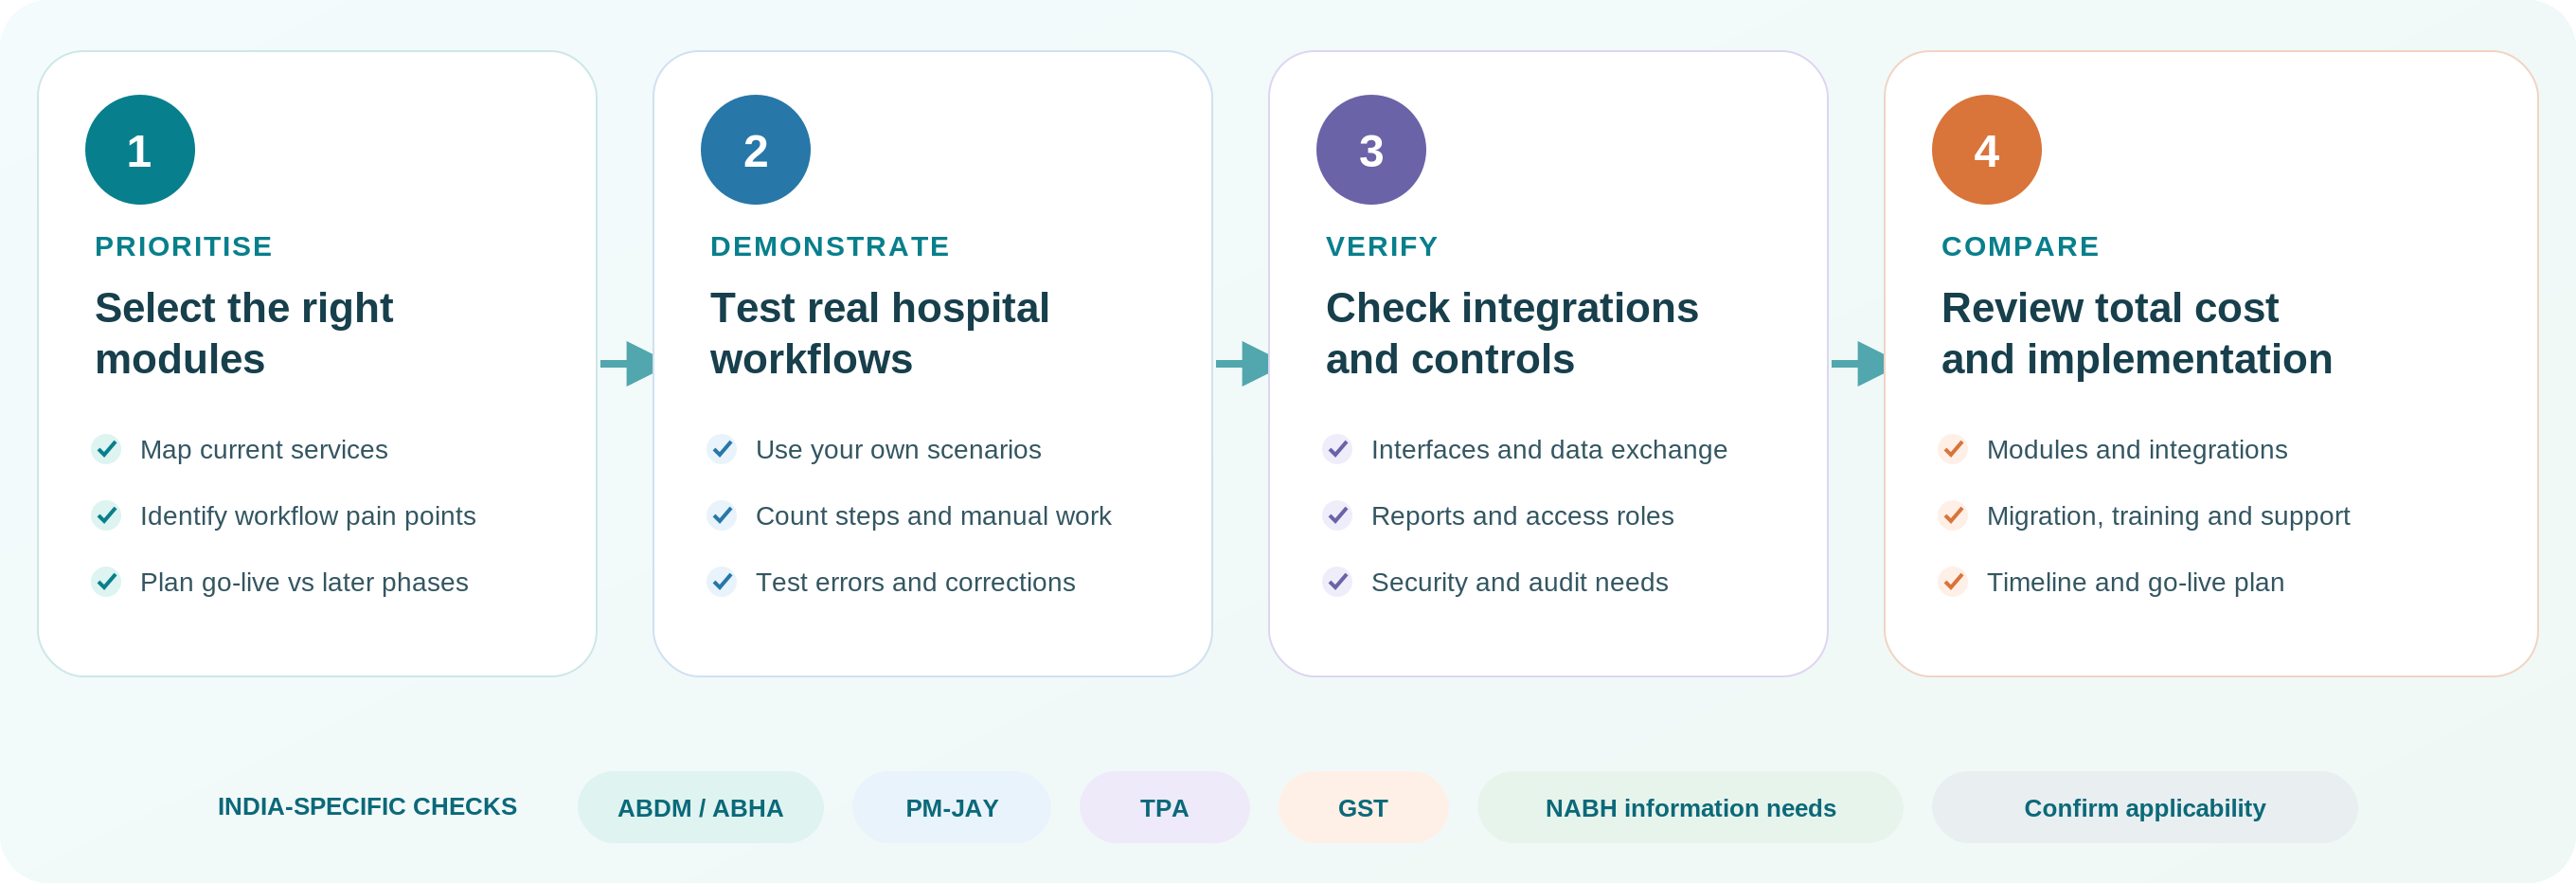Image resolution: width=2576 pixels, height=883 pixels.
Task: Click the INDIA-SPECIFIC CHECKS label
Action: coord(367,806)
